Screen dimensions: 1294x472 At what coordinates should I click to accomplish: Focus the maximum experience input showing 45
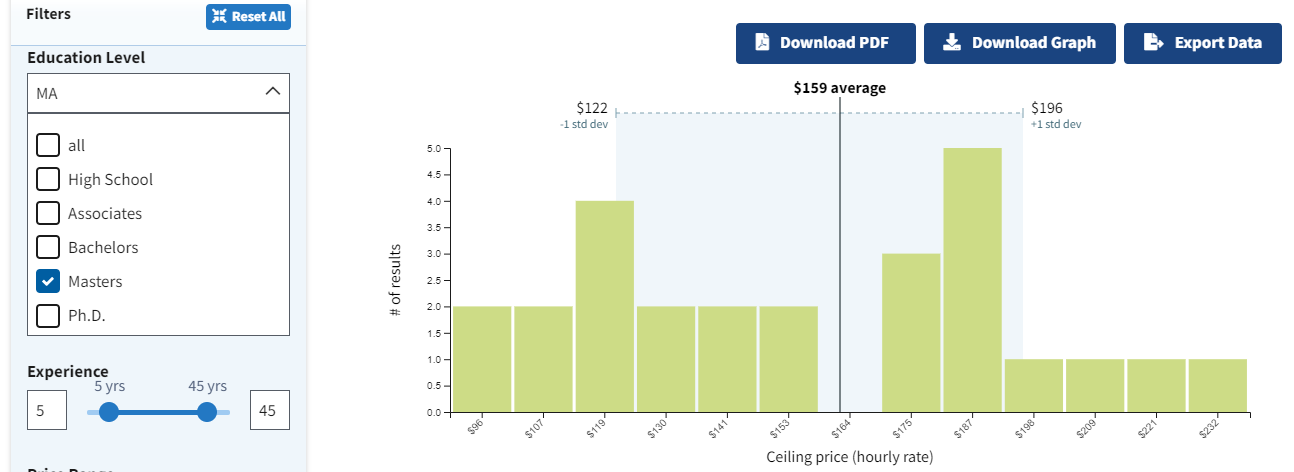269,410
